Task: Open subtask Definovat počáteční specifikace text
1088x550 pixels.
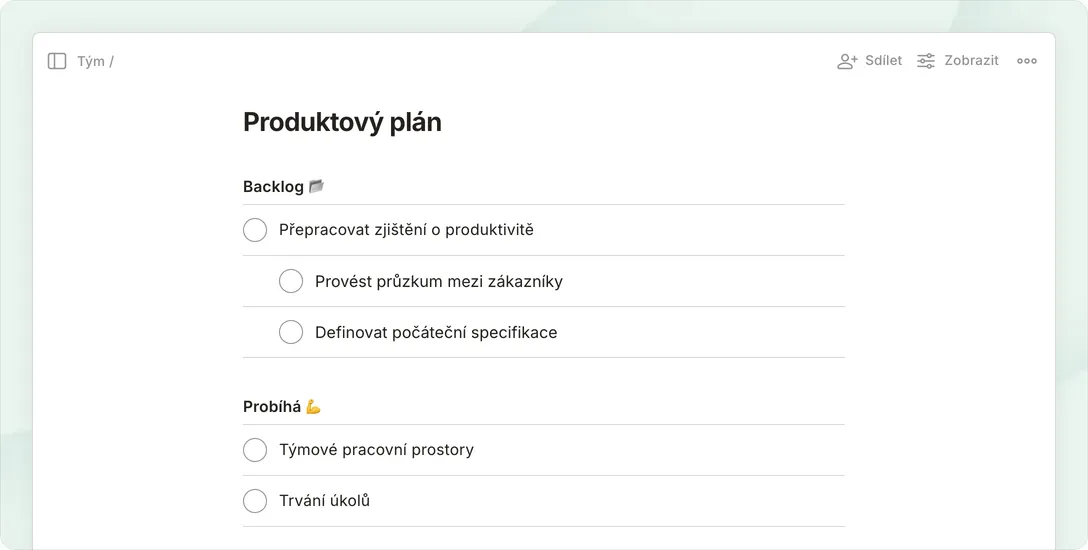Action: (436, 332)
